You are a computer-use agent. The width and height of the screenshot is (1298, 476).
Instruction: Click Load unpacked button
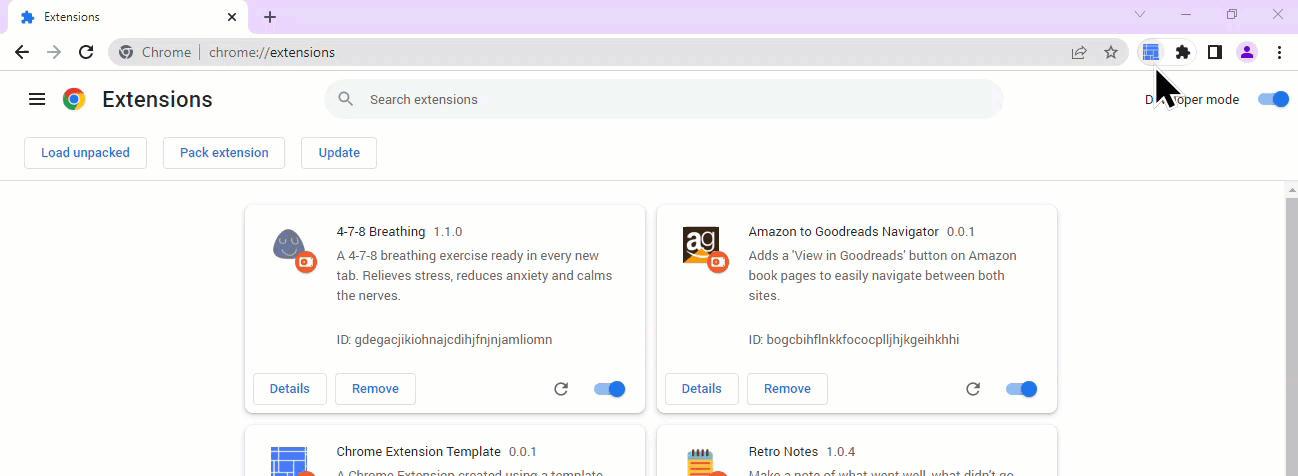coord(85,153)
